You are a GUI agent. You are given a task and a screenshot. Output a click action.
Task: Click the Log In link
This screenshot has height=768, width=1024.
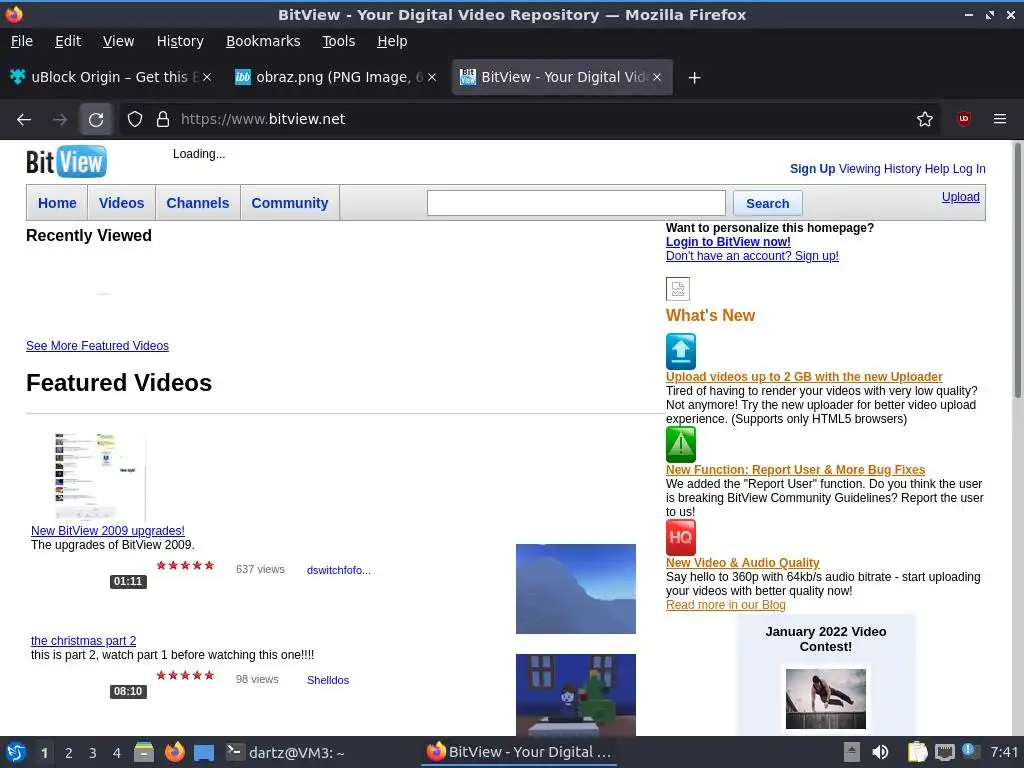[x=968, y=168]
